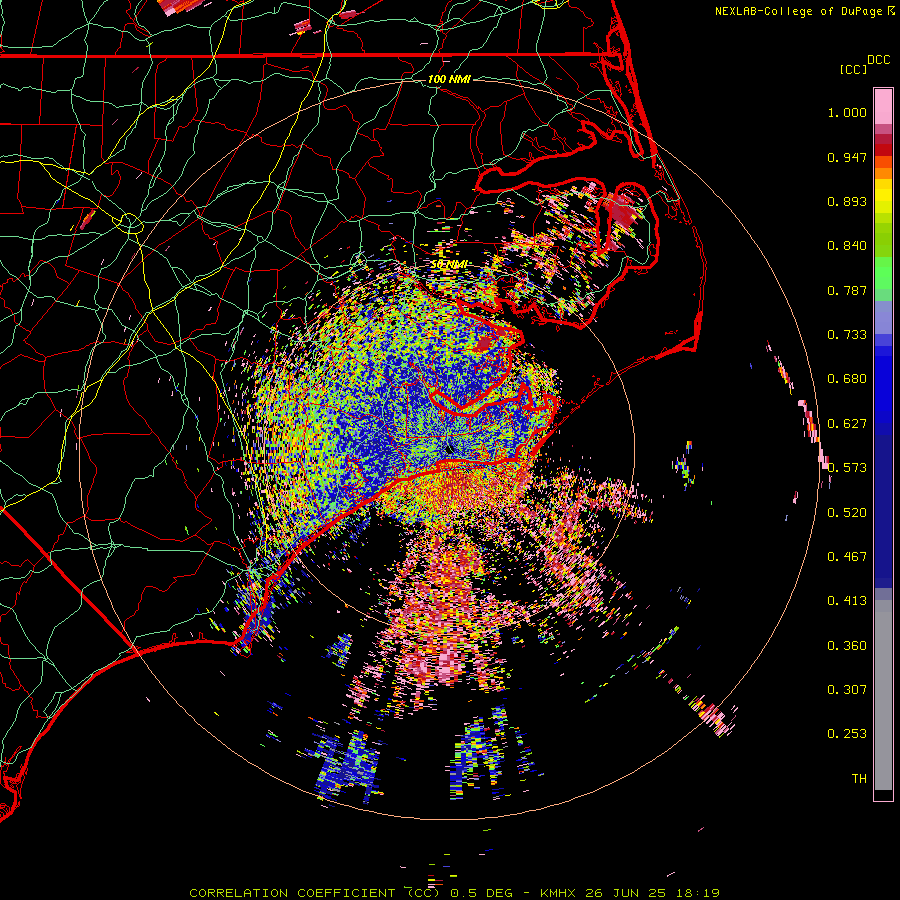Image resolution: width=900 pixels, height=900 pixels.
Task: Click the 0.787 scale value
Action: pos(847,290)
